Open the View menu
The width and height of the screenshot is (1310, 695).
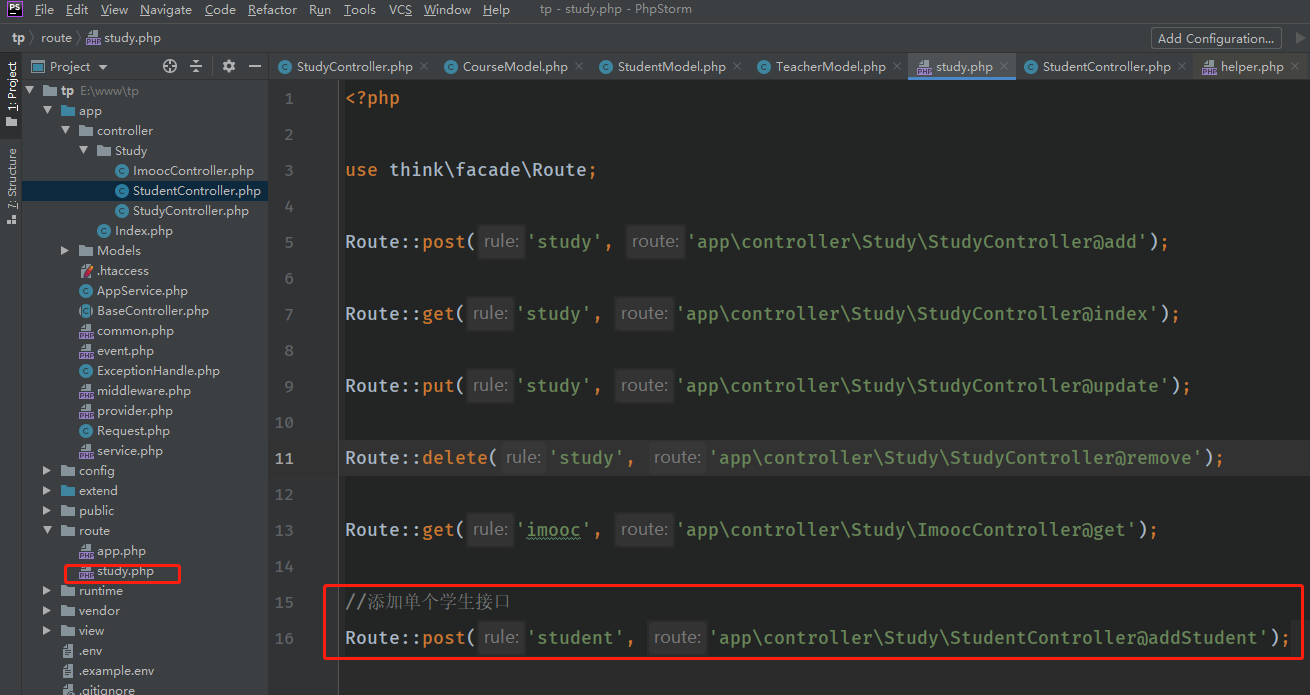click(x=114, y=10)
